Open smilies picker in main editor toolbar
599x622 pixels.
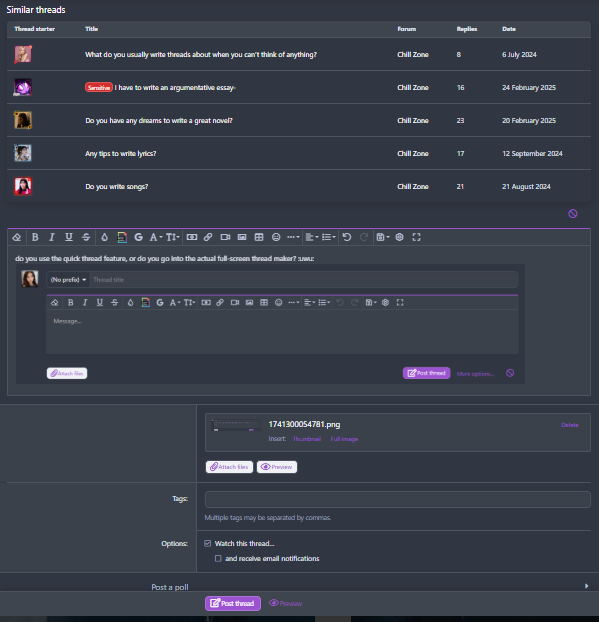click(x=276, y=237)
